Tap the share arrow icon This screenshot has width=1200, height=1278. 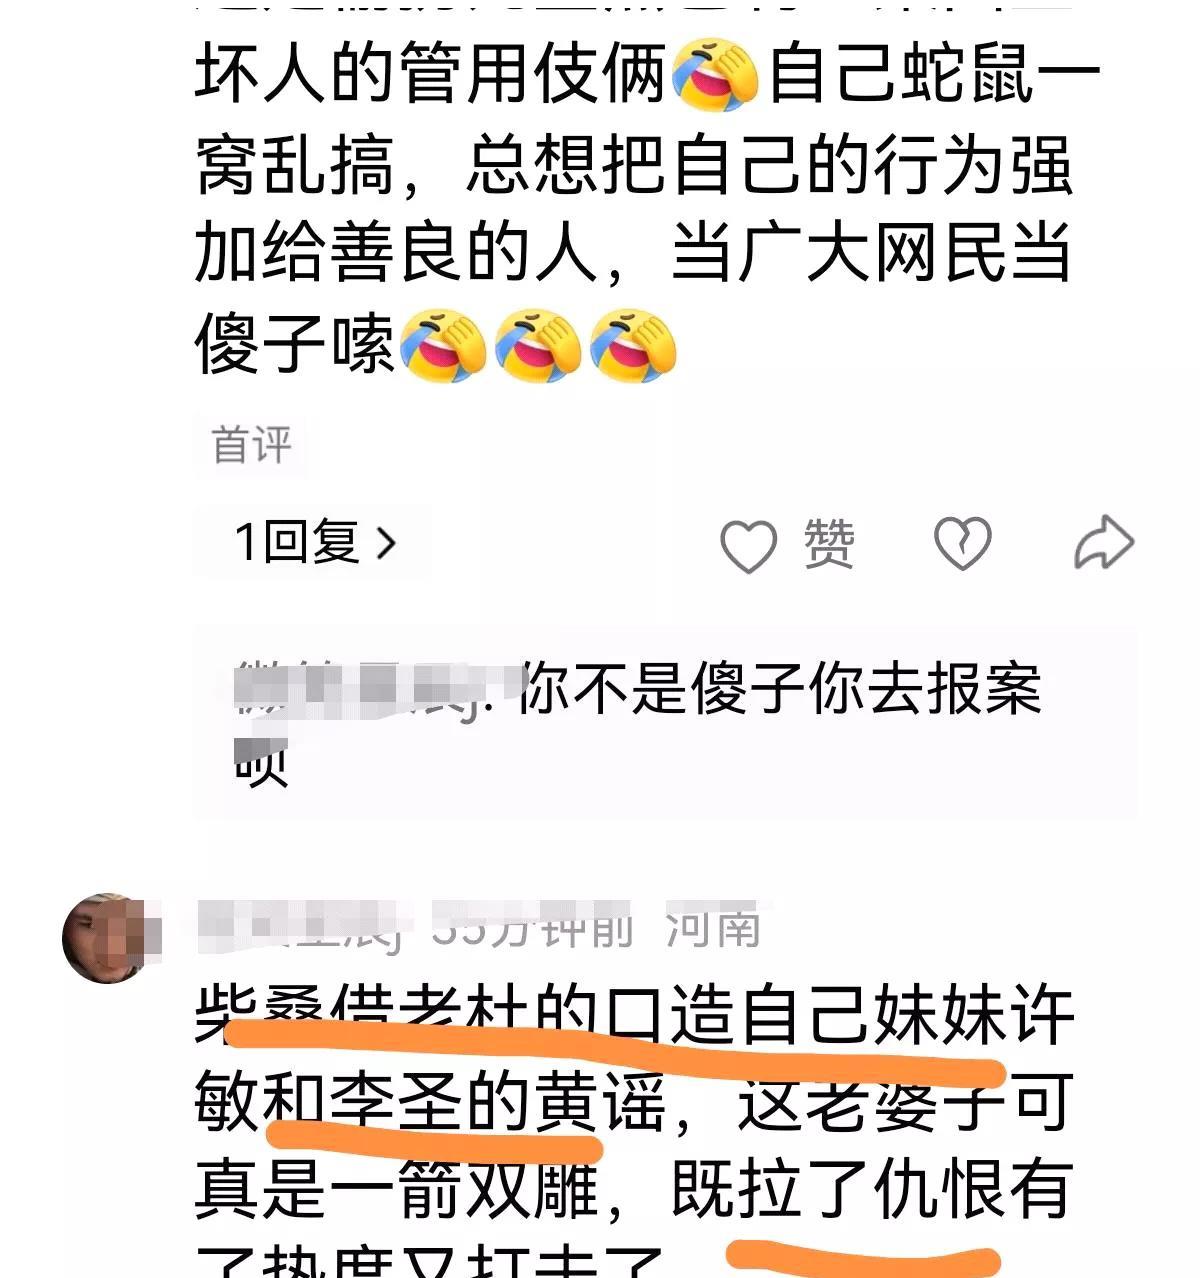(1104, 543)
